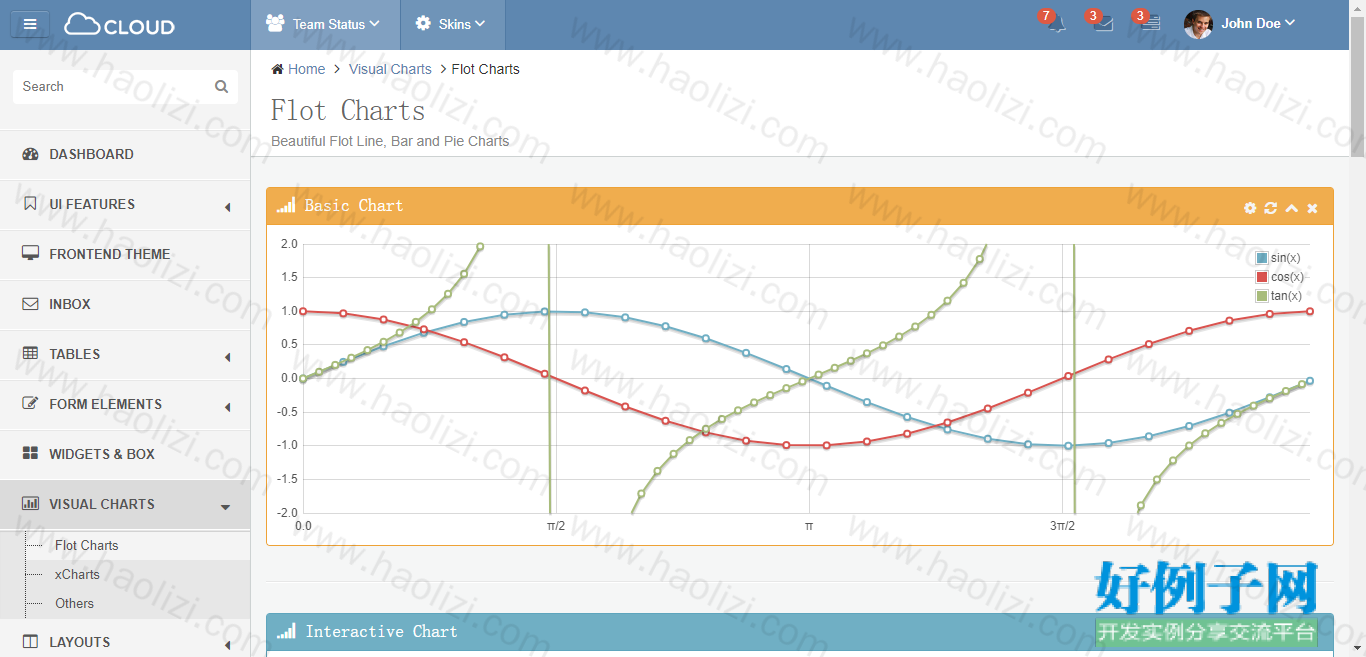Open the tasks list icon
Viewport: 1366px width, 657px height.
1151,24
